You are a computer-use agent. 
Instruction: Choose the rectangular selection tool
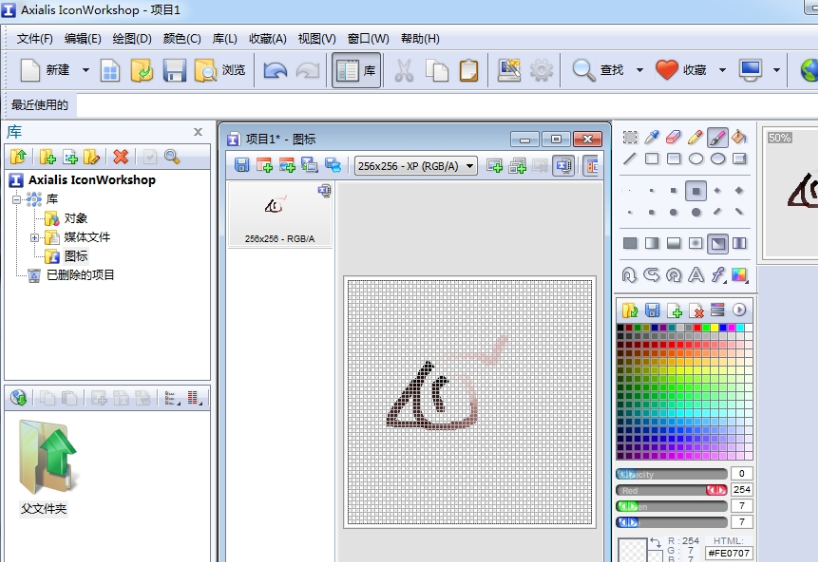pos(630,137)
